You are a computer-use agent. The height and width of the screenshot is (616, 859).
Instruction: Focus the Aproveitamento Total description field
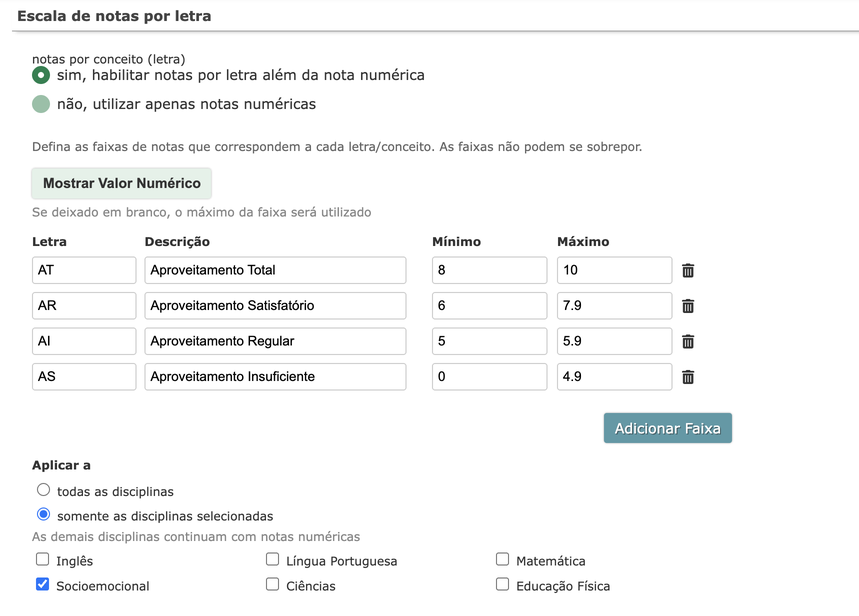pyautogui.click(x=275, y=270)
